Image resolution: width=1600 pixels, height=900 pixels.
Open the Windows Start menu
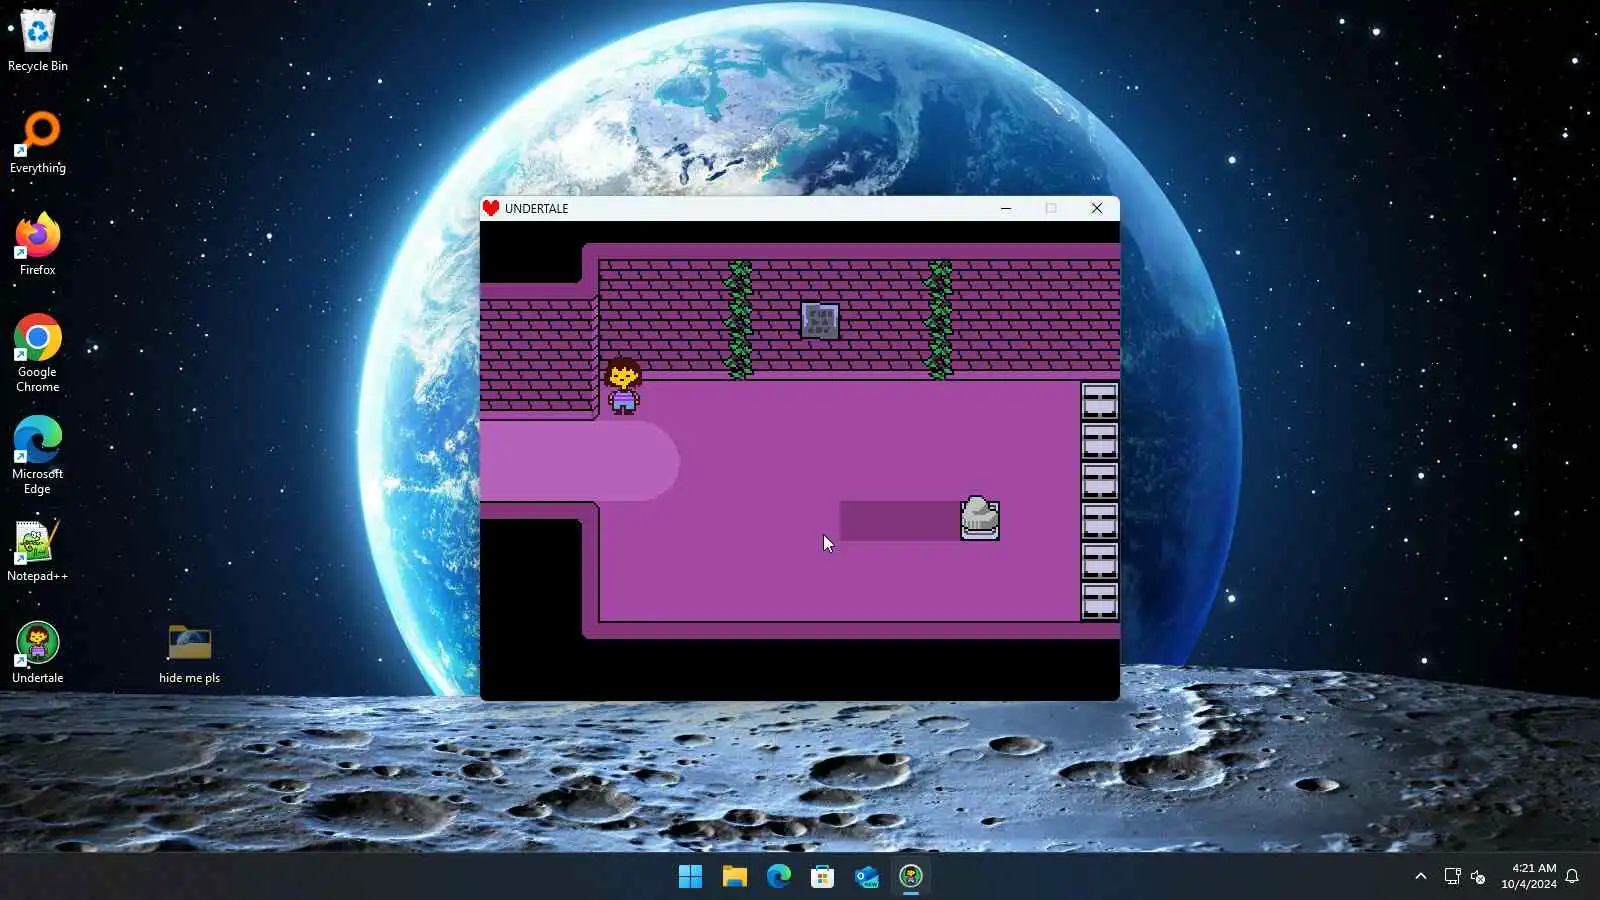(x=690, y=877)
